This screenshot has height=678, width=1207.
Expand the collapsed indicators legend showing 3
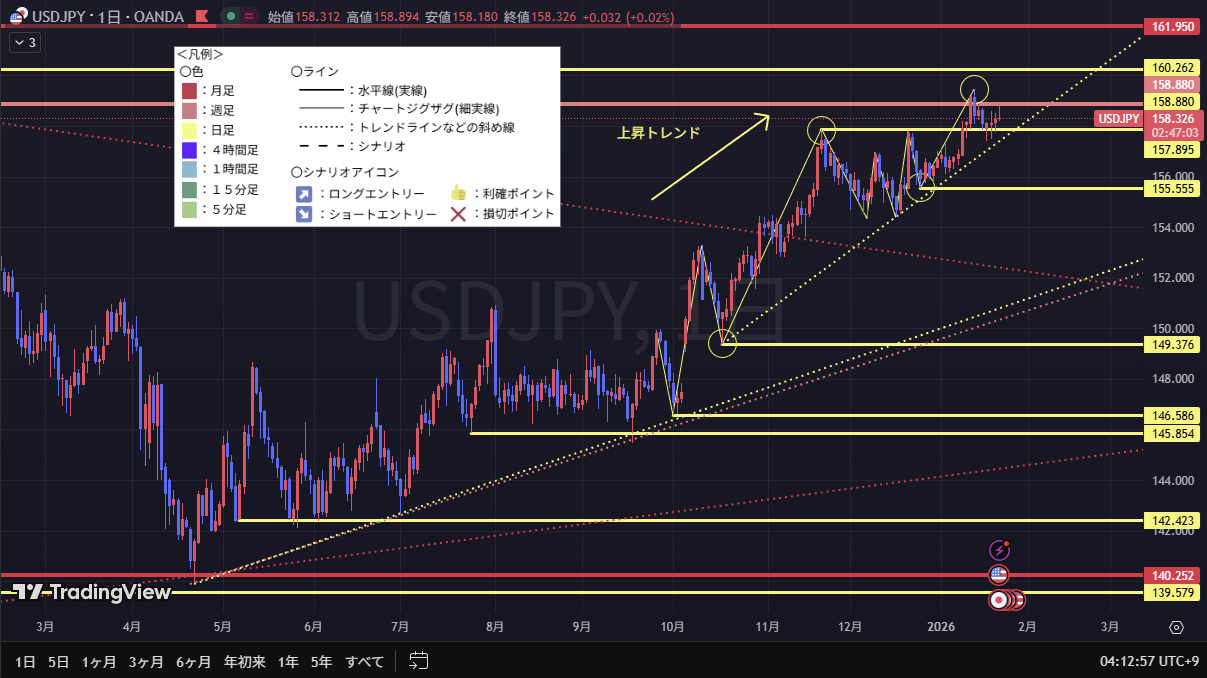pos(25,42)
